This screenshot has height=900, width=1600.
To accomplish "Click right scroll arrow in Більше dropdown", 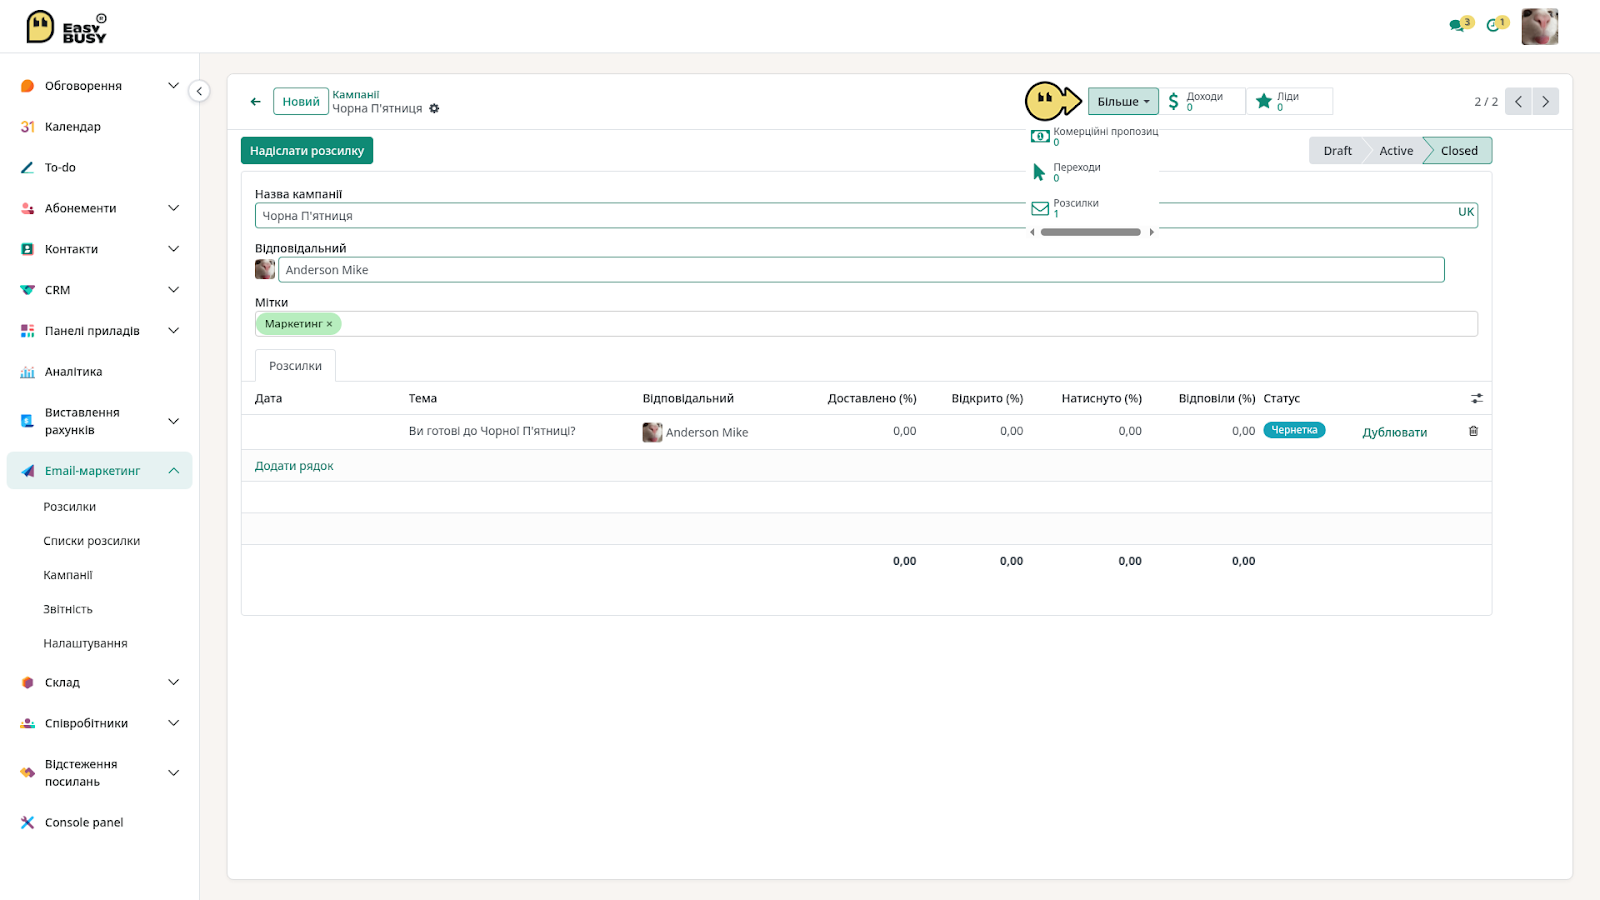I will [x=1151, y=232].
